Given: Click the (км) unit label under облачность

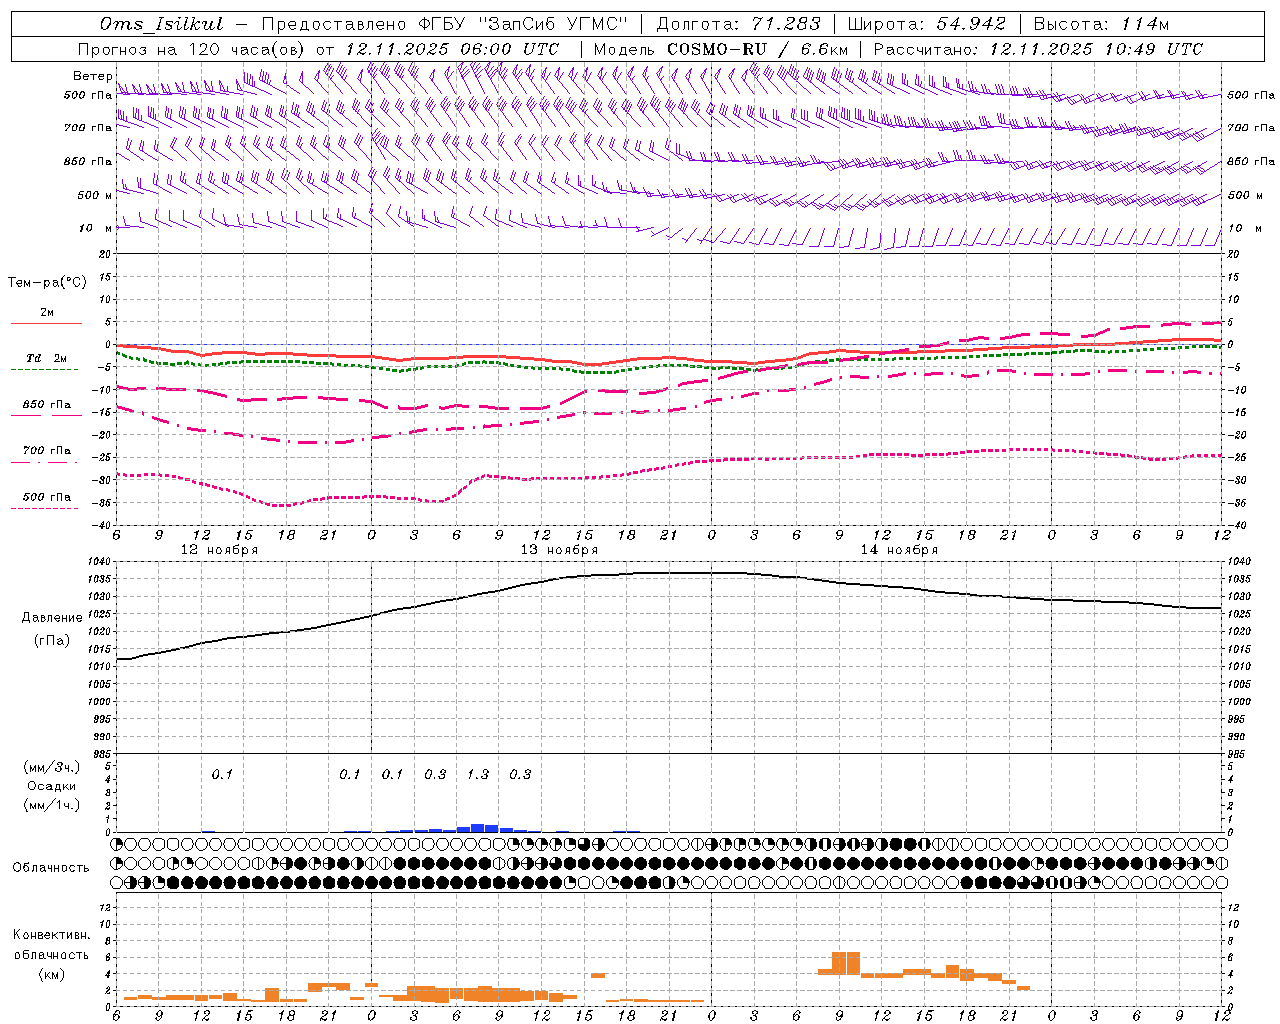Looking at the screenshot, I should 52,973.
